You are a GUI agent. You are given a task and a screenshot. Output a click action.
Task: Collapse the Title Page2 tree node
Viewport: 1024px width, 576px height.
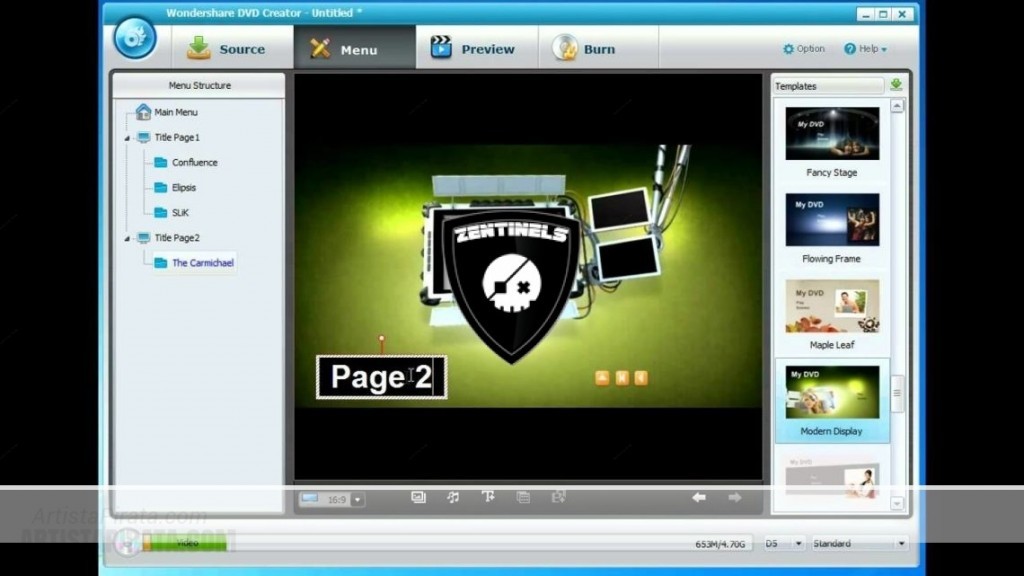[127, 238]
